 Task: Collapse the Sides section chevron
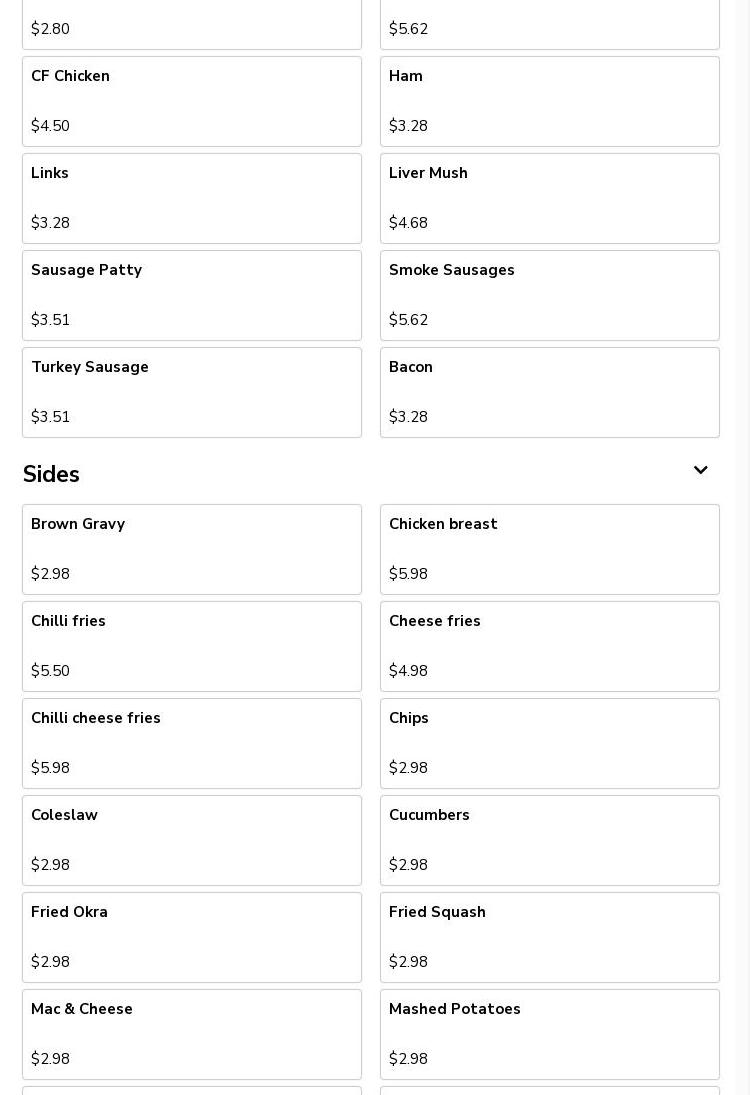(700, 471)
